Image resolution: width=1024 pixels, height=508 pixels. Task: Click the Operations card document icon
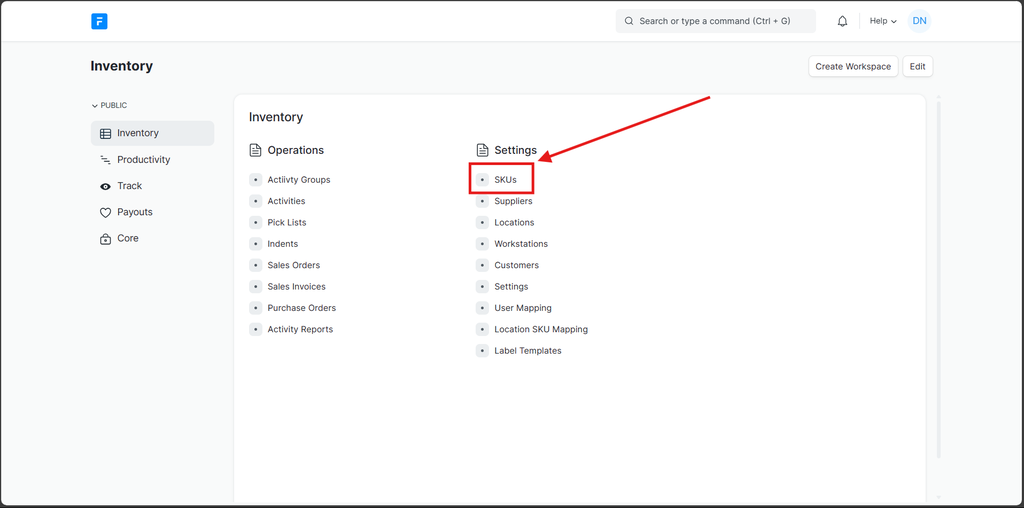coord(255,150)
